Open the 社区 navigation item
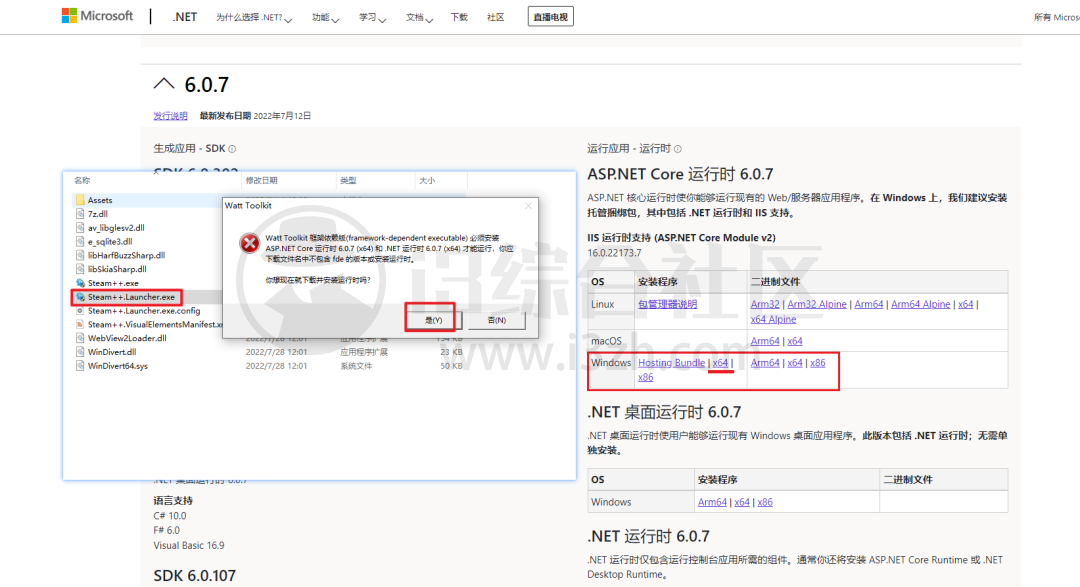1080x587 pixels. click(x=495, y=17)
